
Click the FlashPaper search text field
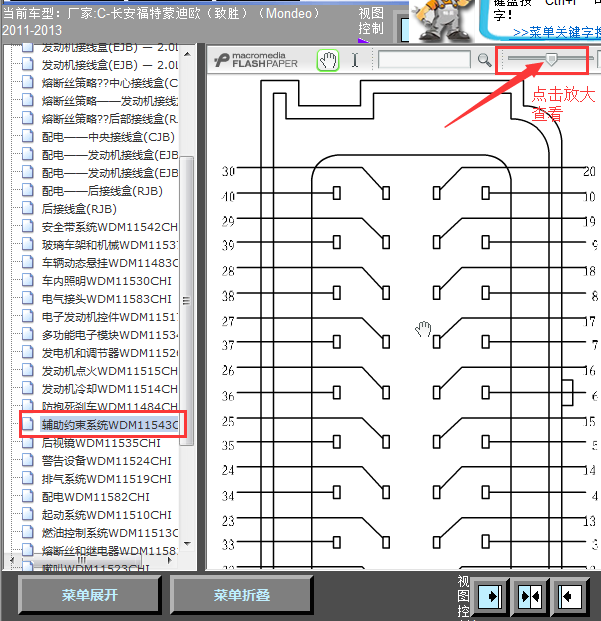tap(424, 60)
